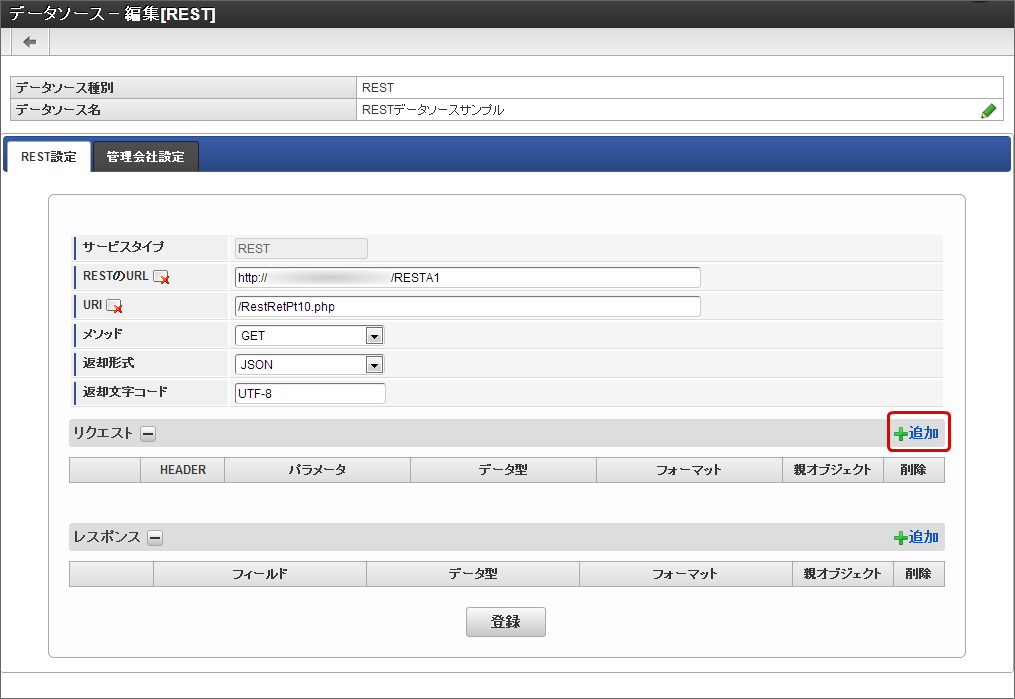This screenshot has width=1015, height=699.
Task: Click the パラメータ column header in request table
Action: click(x=317, y=470)
